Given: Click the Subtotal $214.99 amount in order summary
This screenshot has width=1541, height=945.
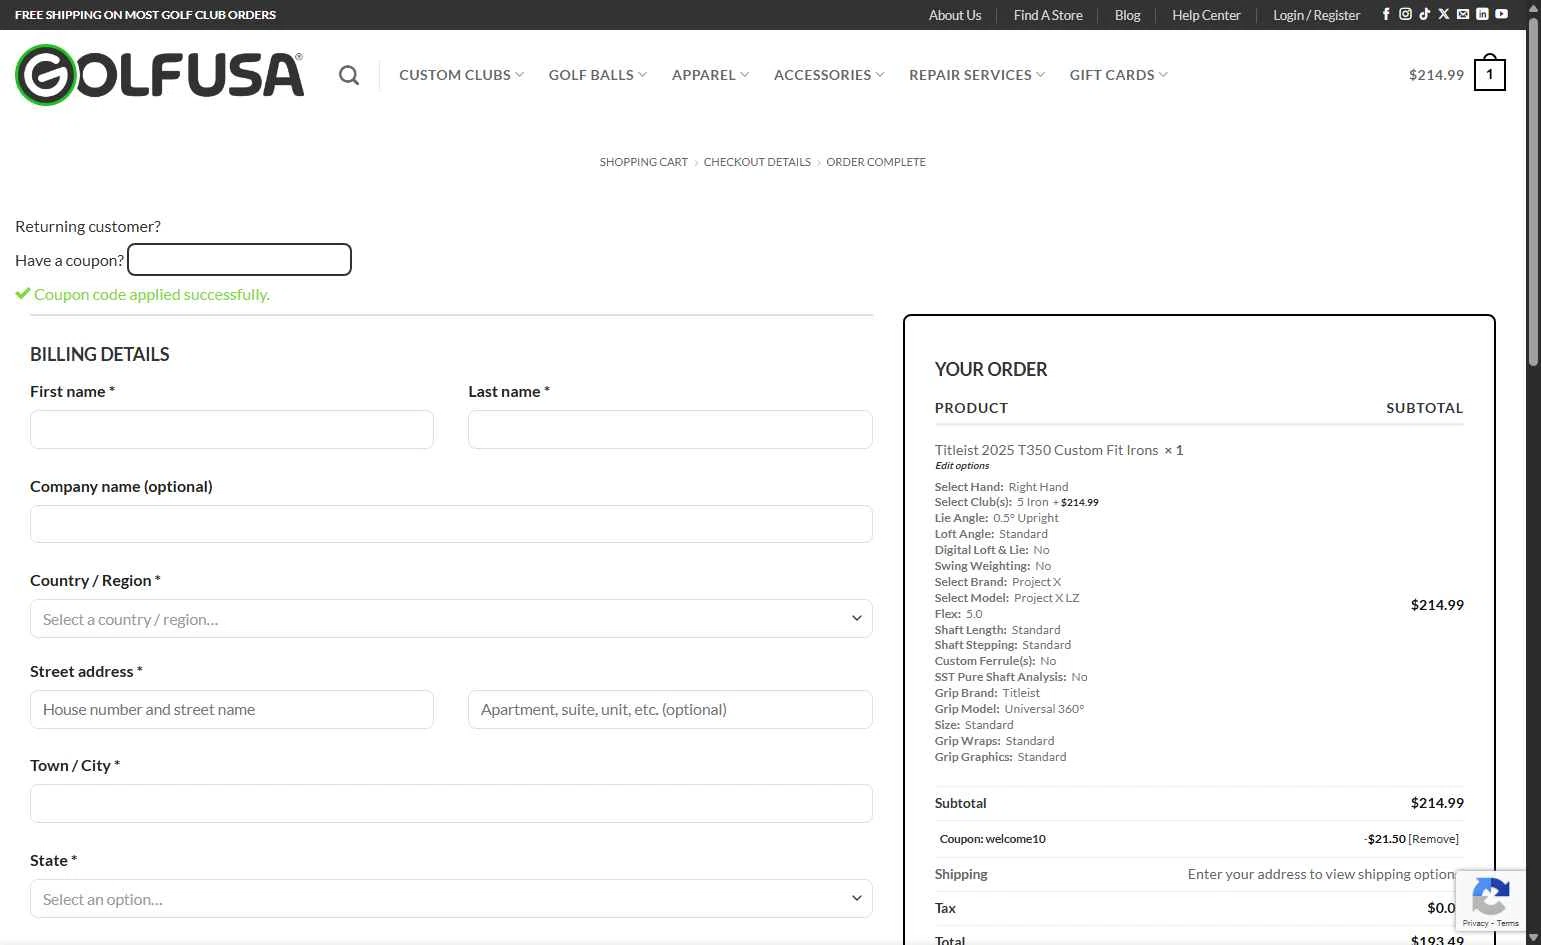Looking at the screenshot, I should (1437, 803).
